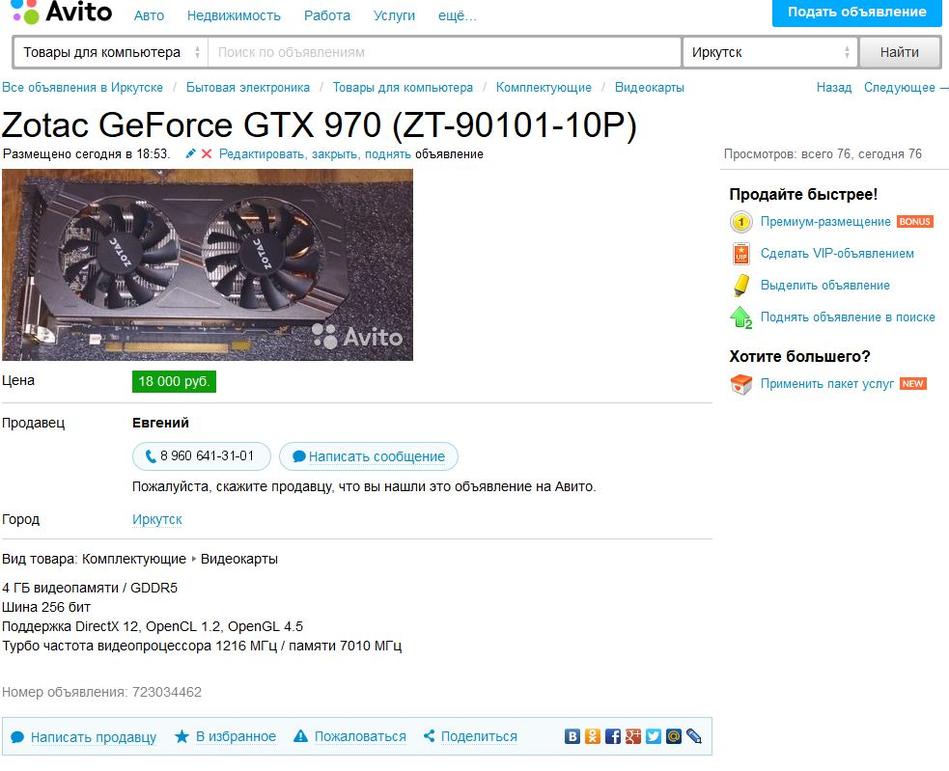Click the Назад link
949x771 pixels.
pyautogui.click(x=834, y=88)
